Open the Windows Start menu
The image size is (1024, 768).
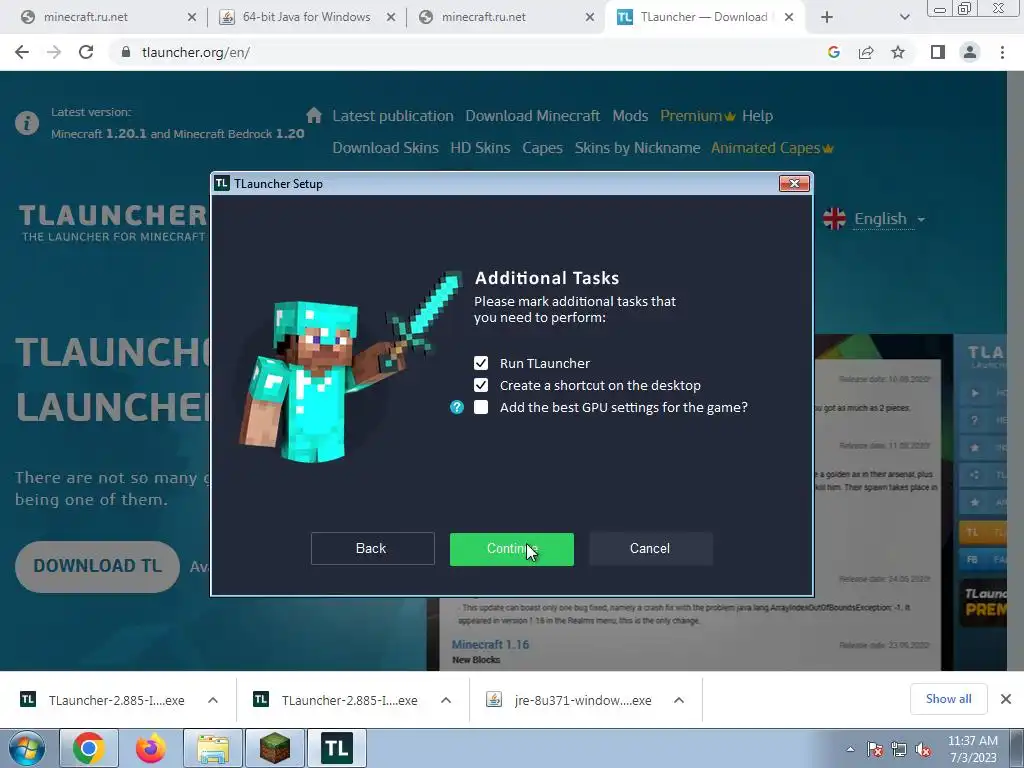point(27,748)
